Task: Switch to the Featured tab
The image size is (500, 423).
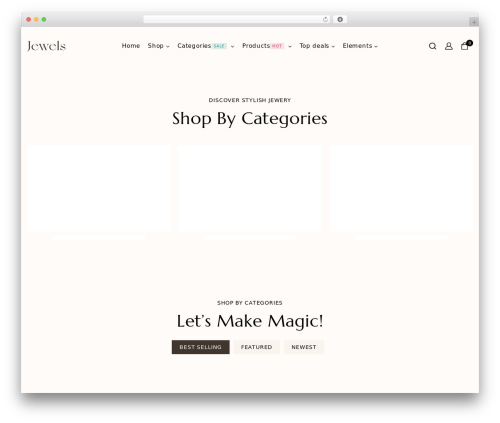Action: point(256,347)
